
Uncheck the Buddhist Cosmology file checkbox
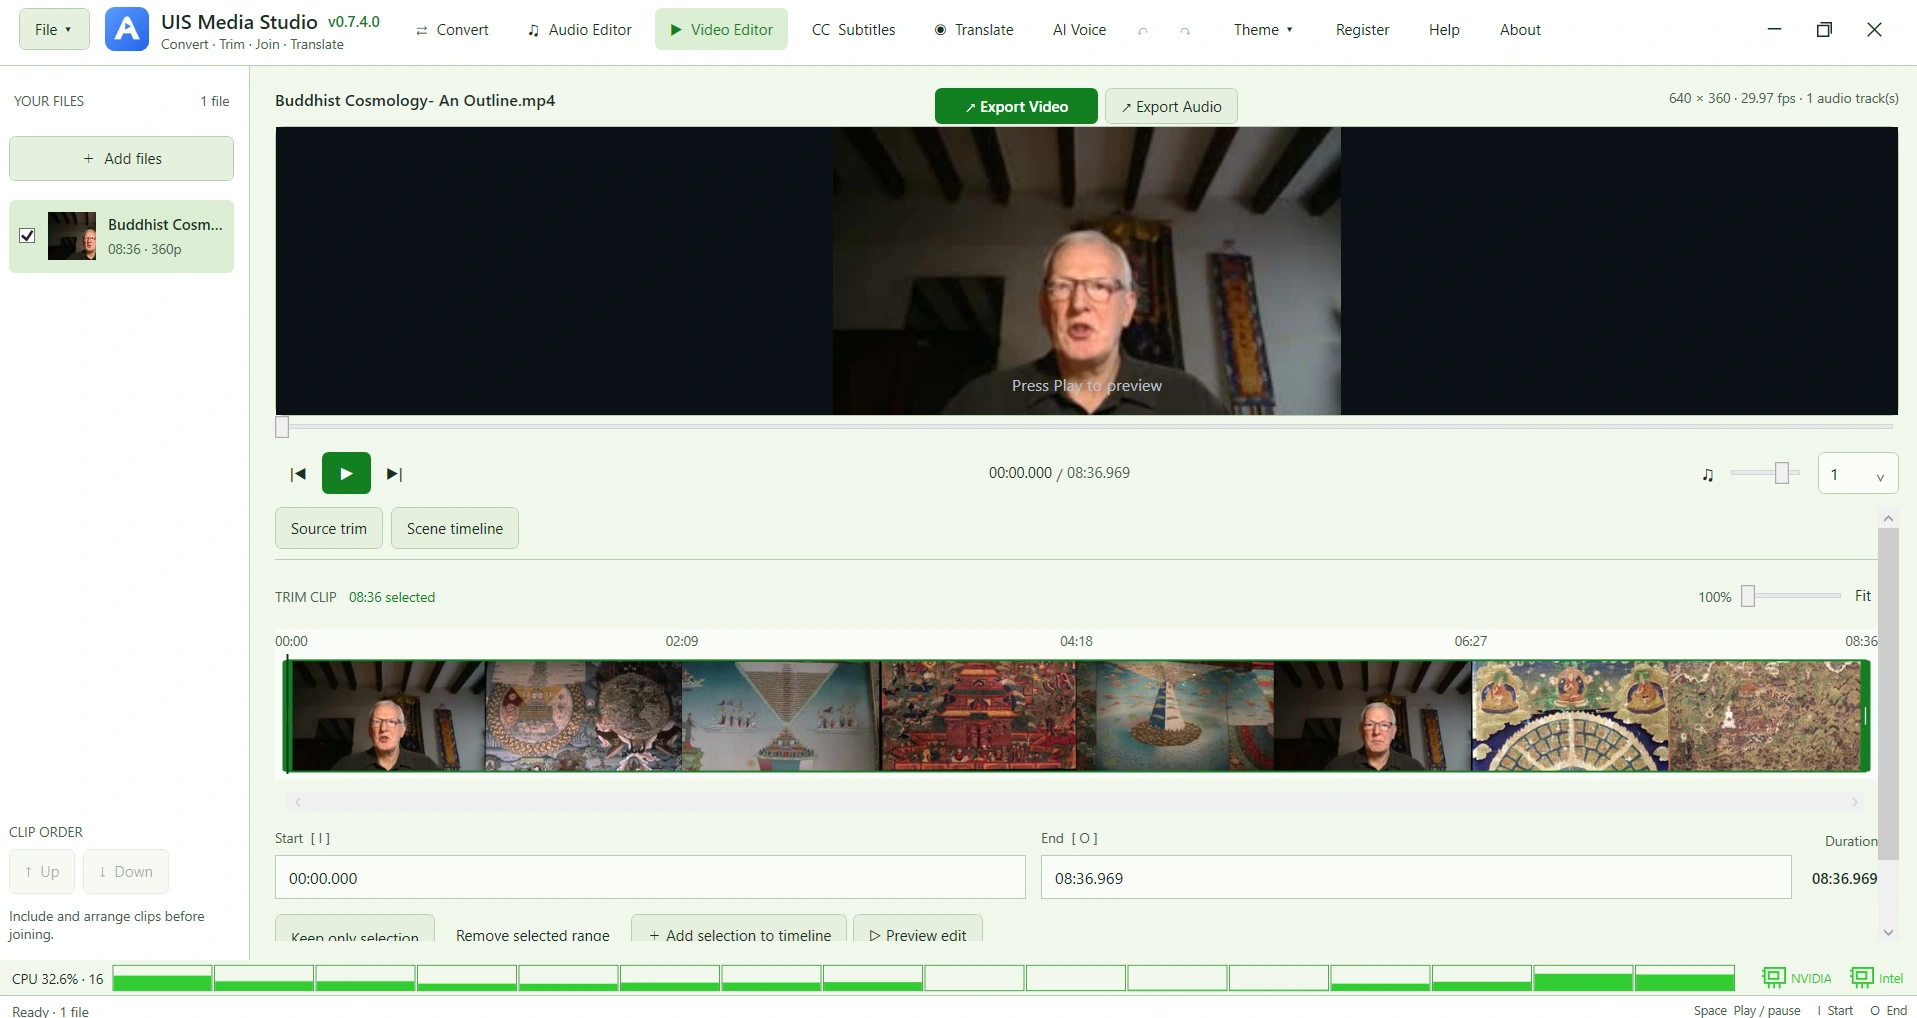(x=27, y=236)
